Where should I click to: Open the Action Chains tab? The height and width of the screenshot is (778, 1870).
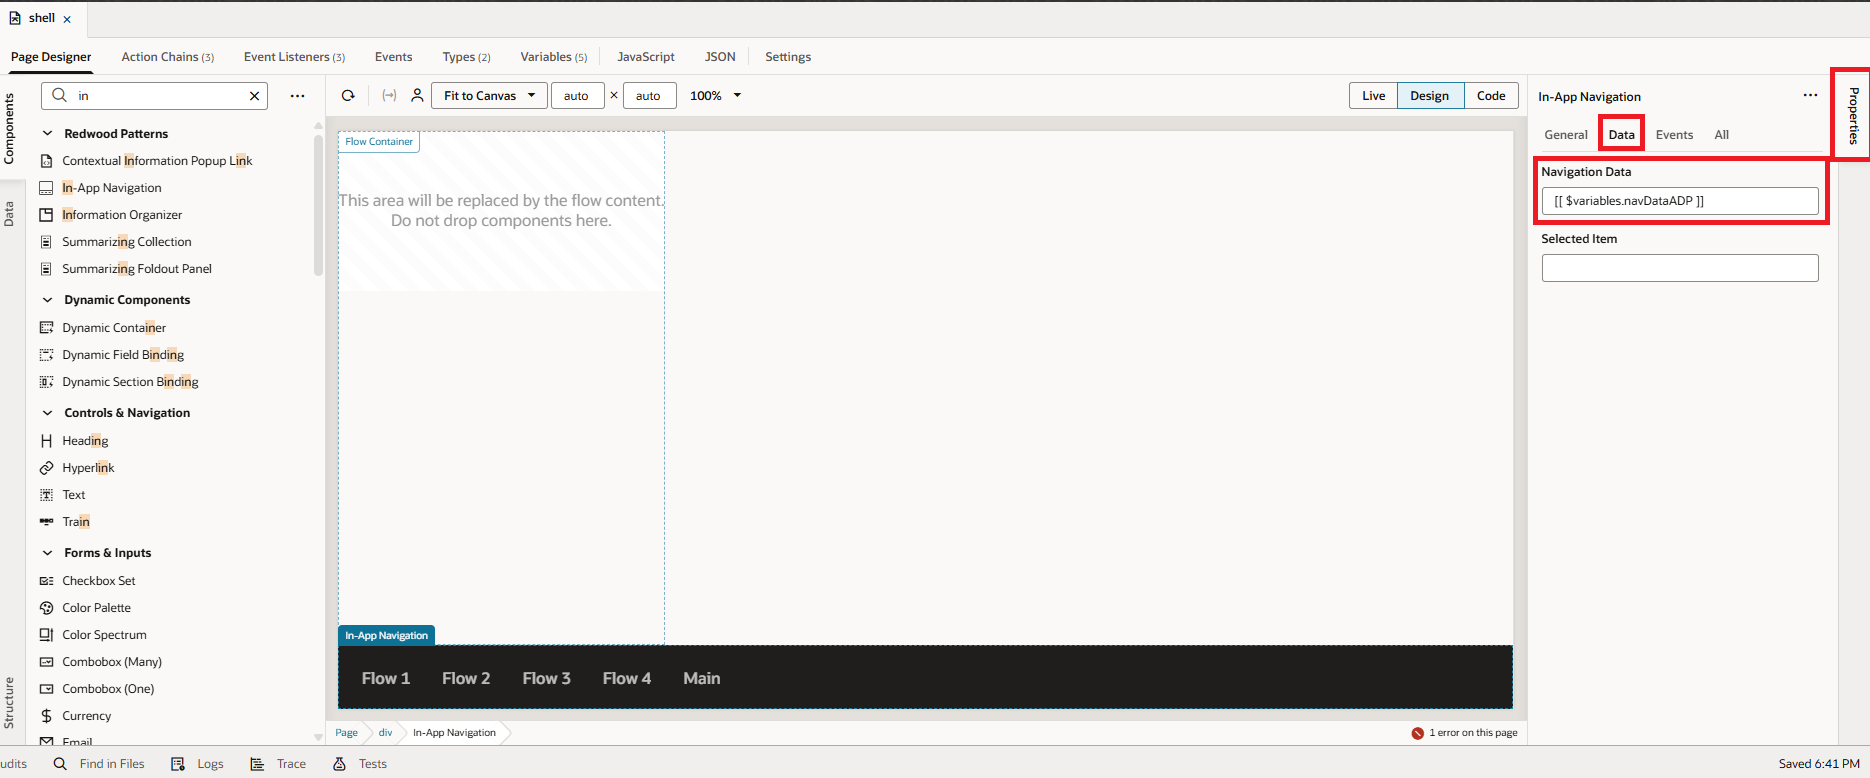[x=168, y=57]
